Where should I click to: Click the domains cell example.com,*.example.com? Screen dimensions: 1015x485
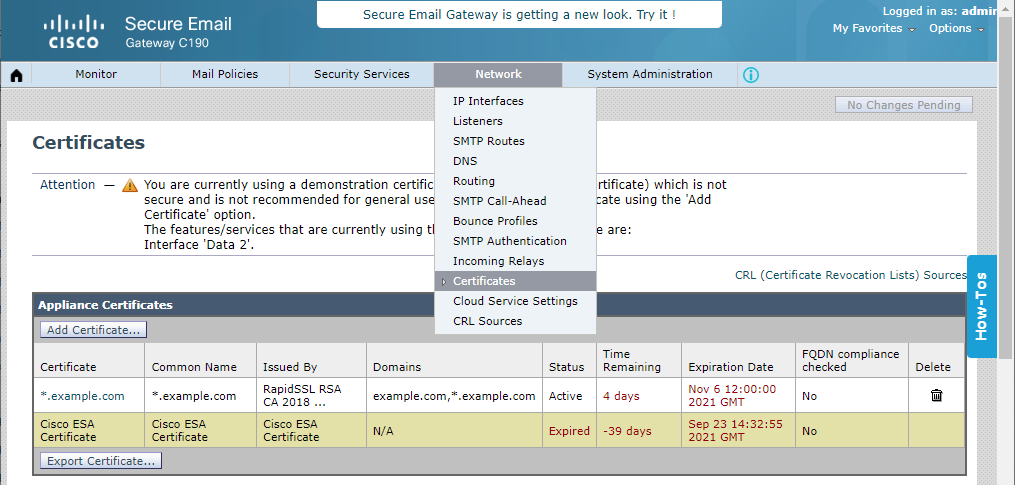454,396
